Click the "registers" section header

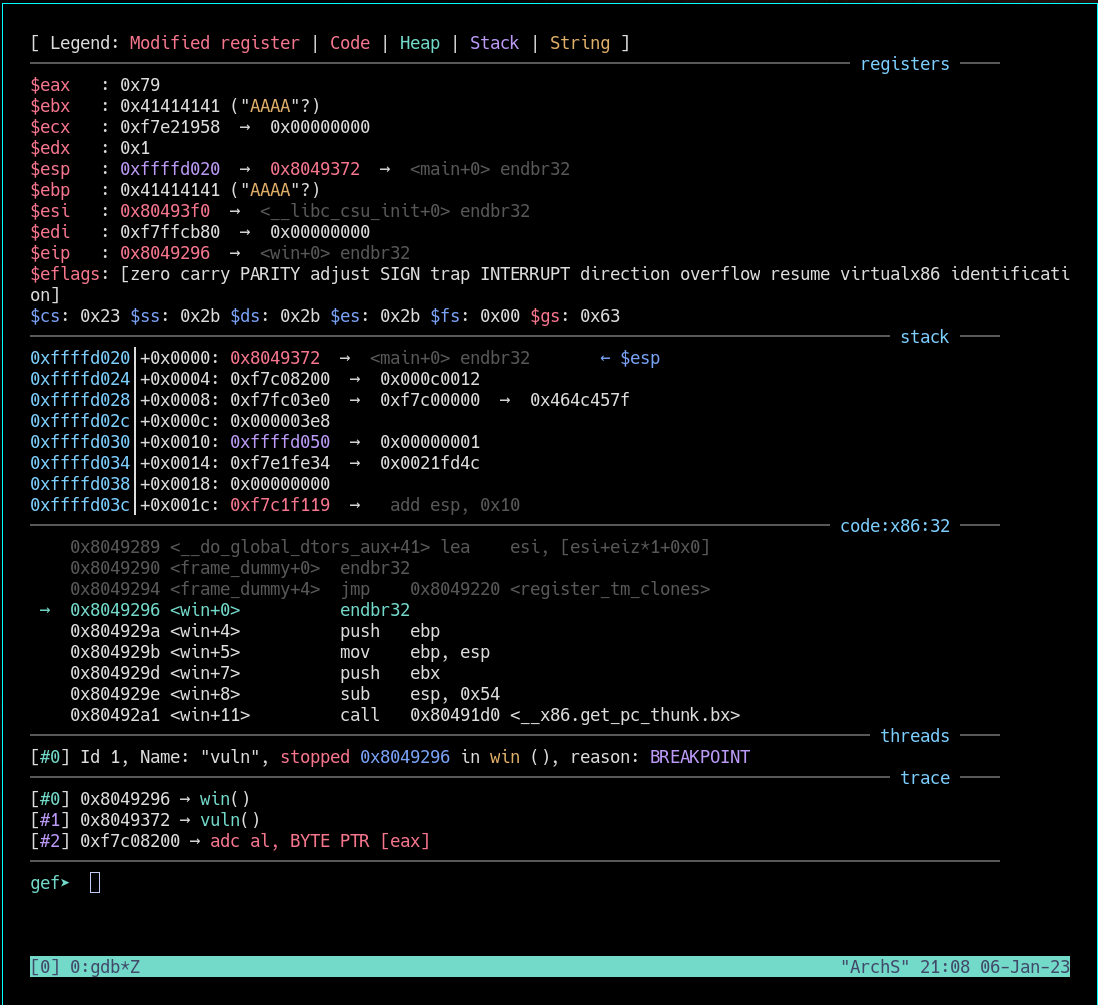click(x=905, y=64)
